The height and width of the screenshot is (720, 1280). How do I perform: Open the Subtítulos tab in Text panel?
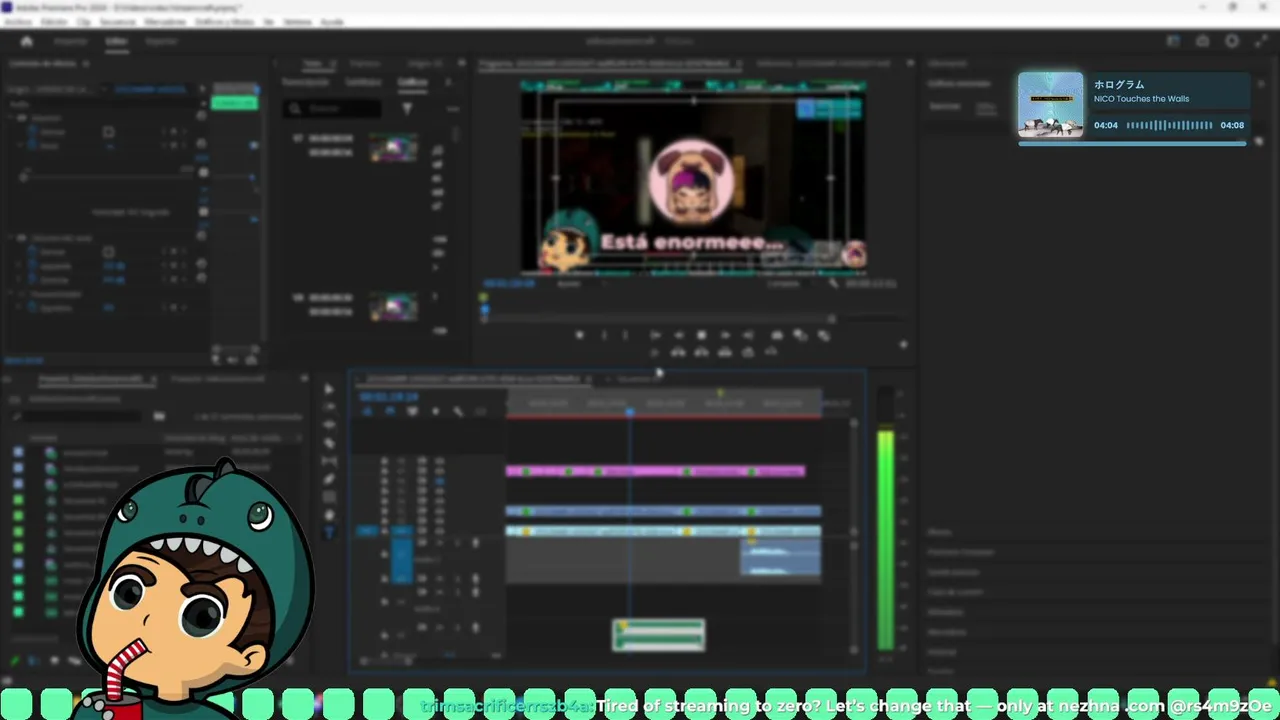point(363,82)
